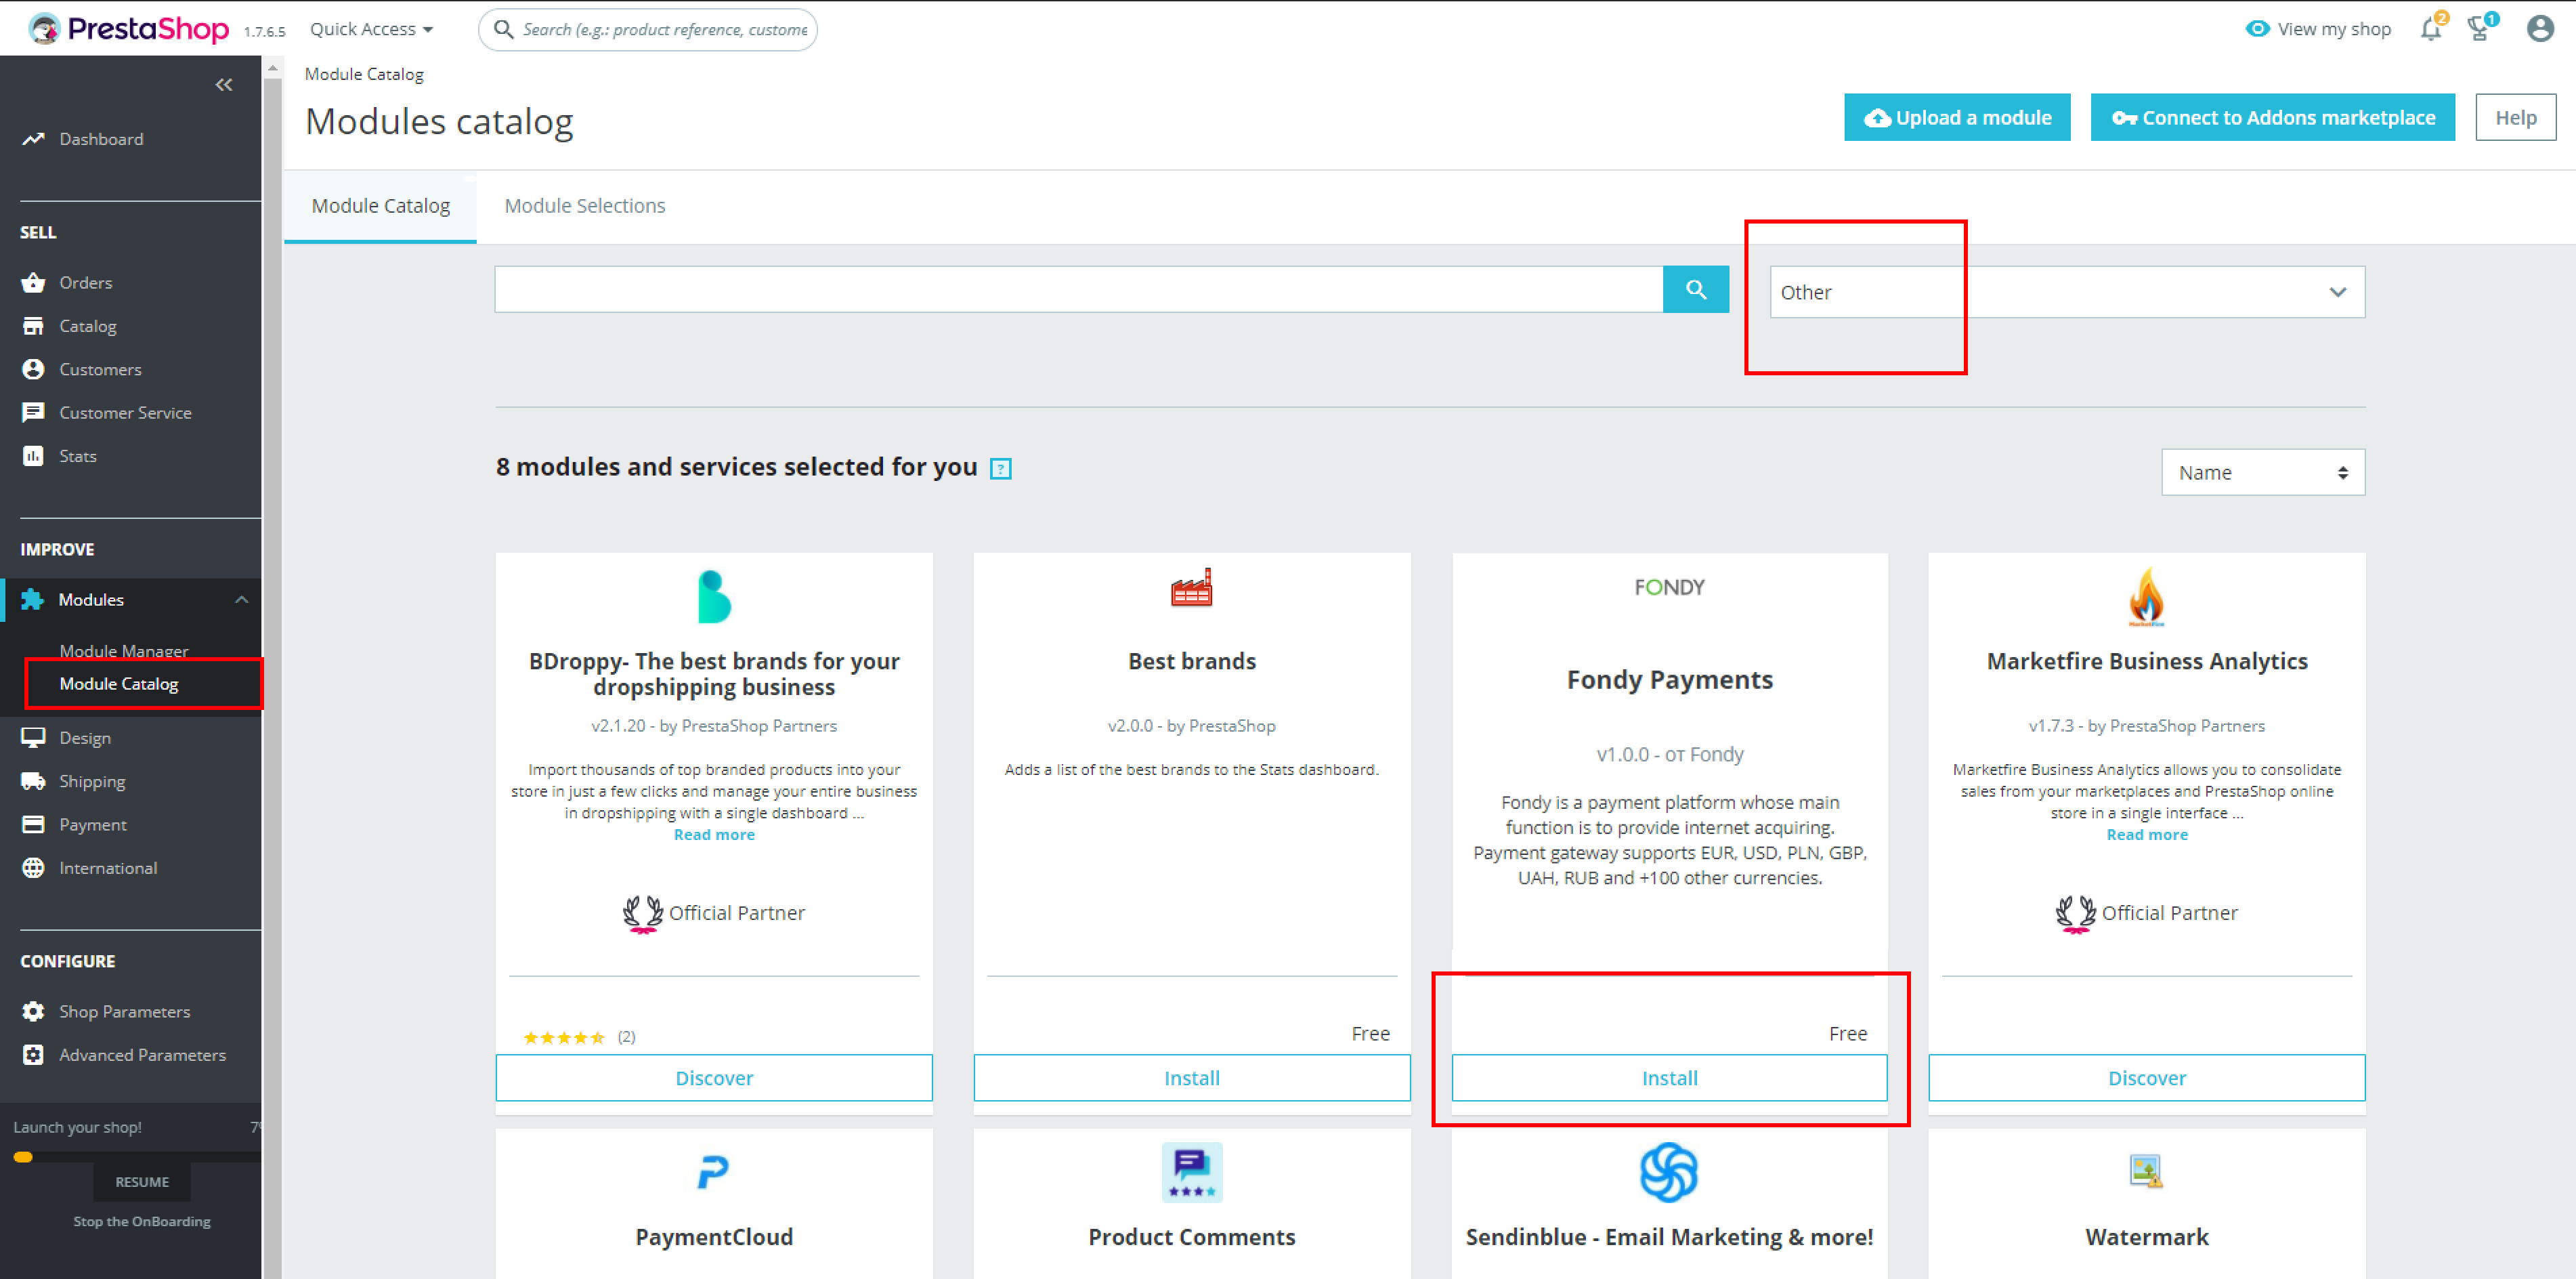
Task: Open Module Catalog in the sidebar
Action: (x=119, y=684)
